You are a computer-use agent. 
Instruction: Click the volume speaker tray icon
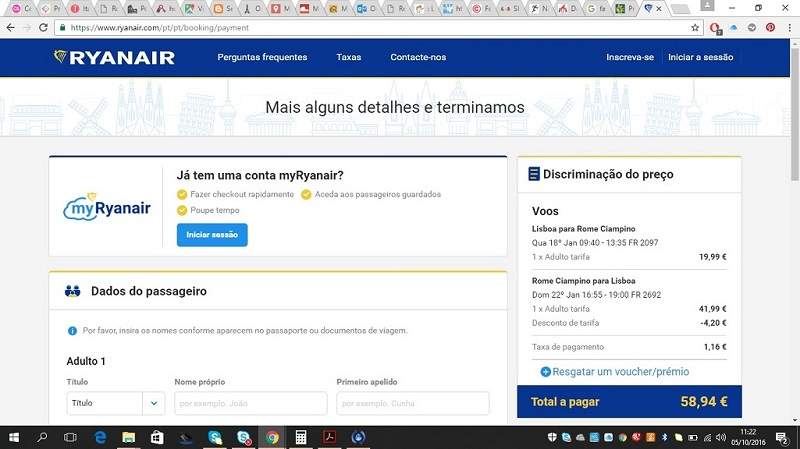720,437
